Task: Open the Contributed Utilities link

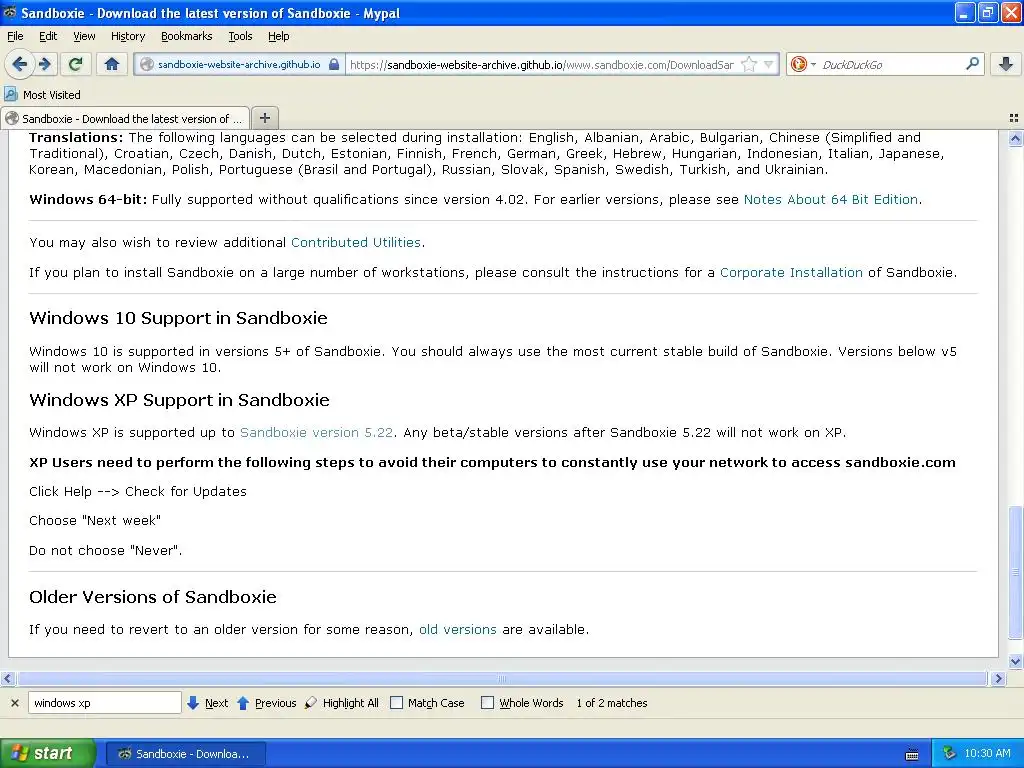Action: click(356, 242)
